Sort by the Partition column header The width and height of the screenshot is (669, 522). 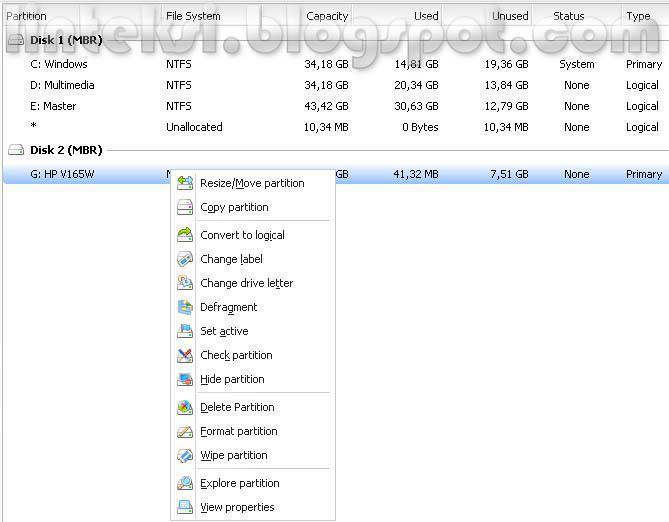pos(81,16)
